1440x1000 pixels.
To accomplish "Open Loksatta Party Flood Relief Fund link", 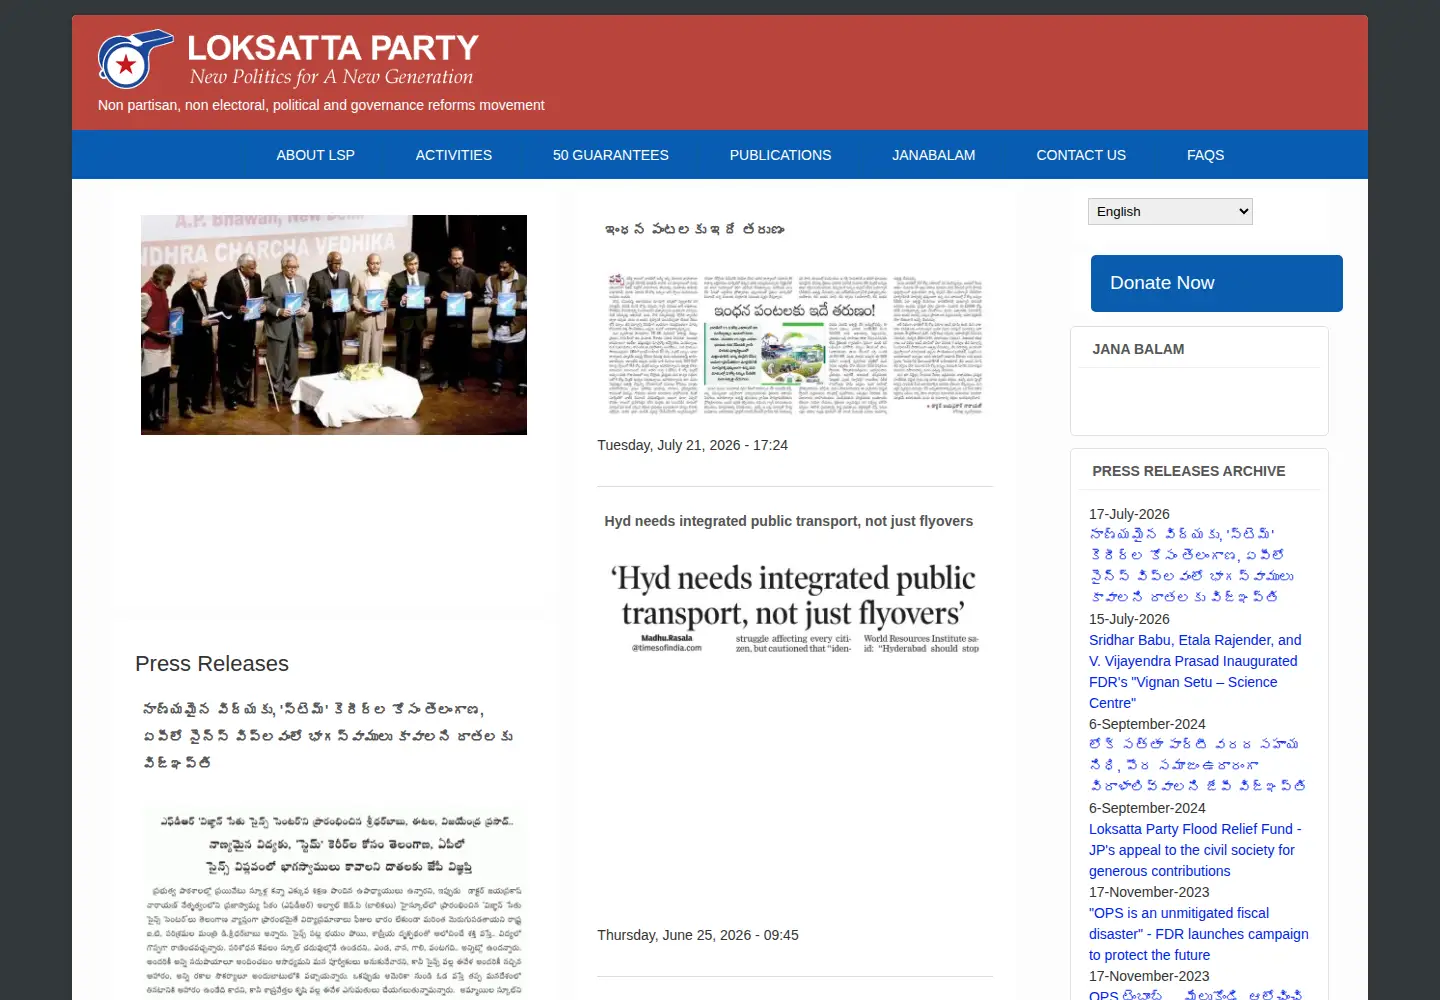I will [x=1195, y=850].
